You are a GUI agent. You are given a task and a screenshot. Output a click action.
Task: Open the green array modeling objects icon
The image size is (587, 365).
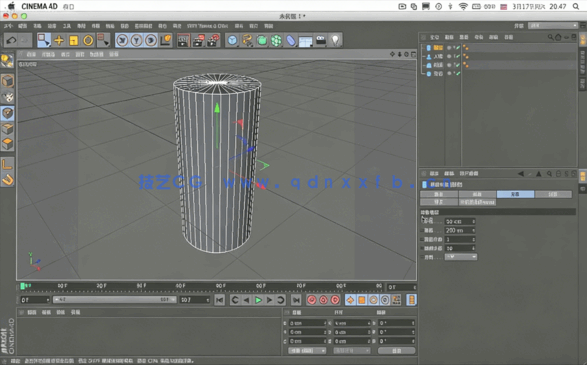(x=276, y=40)
